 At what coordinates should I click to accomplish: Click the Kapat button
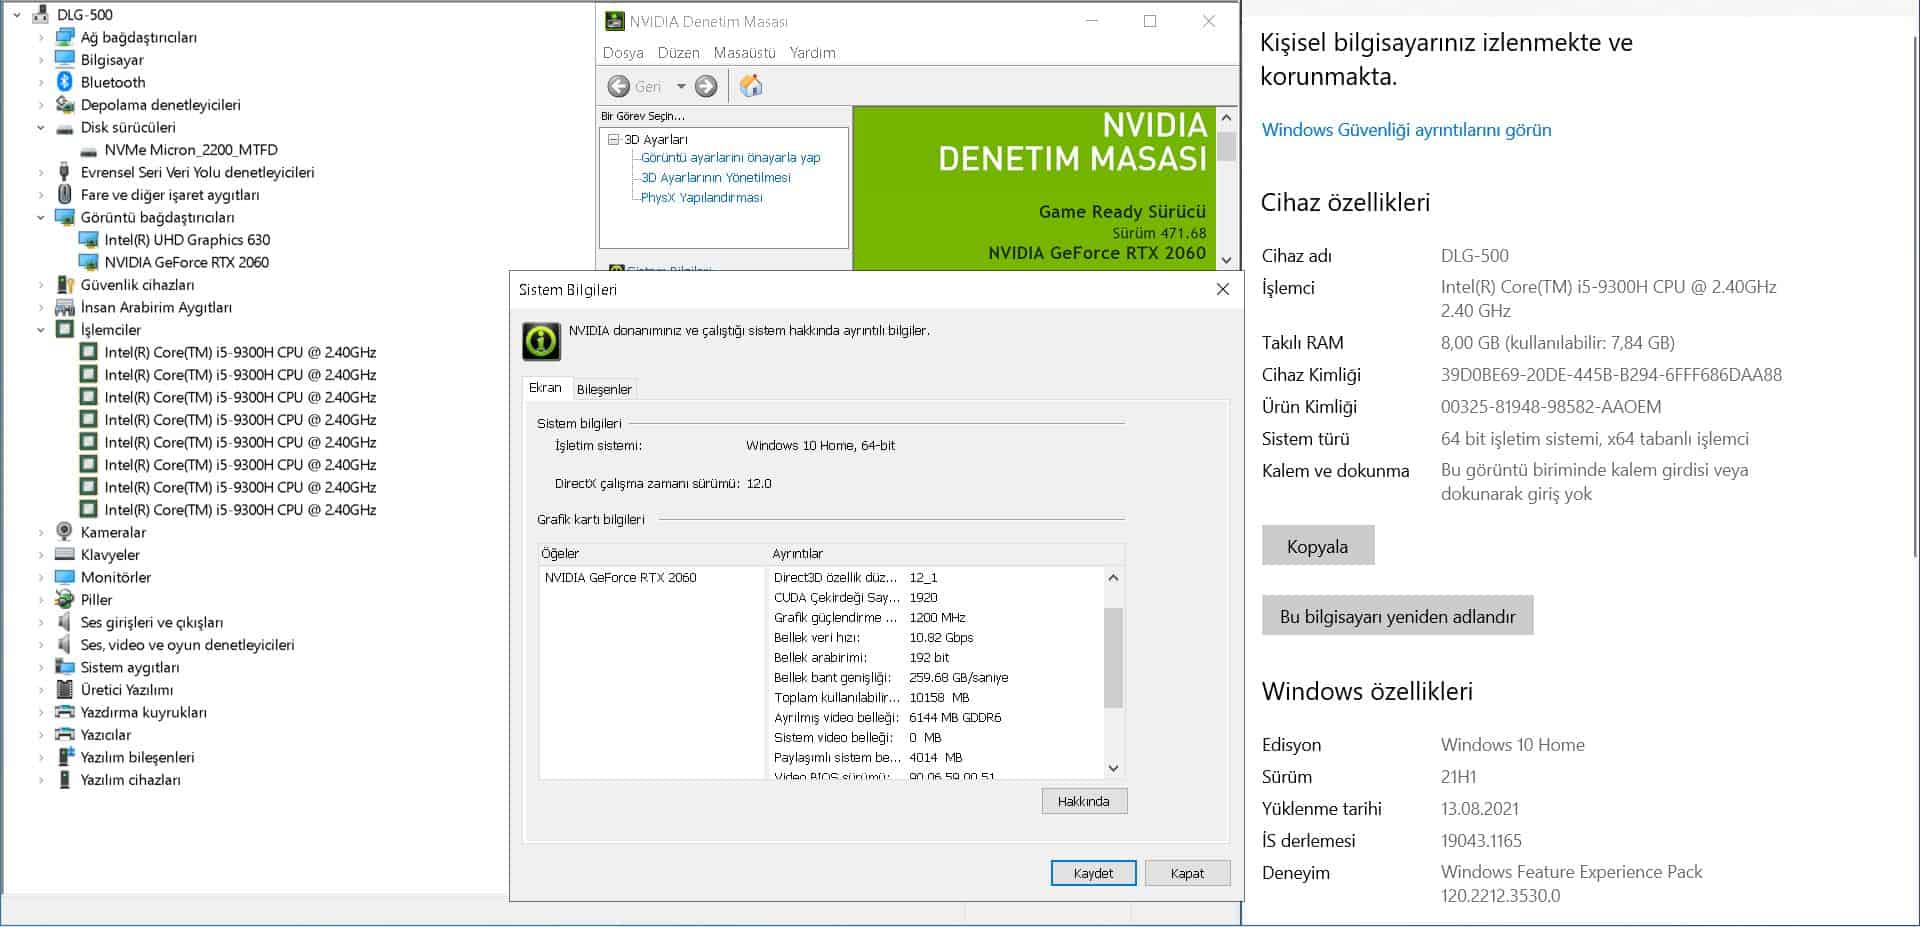tap(1187, 873)
